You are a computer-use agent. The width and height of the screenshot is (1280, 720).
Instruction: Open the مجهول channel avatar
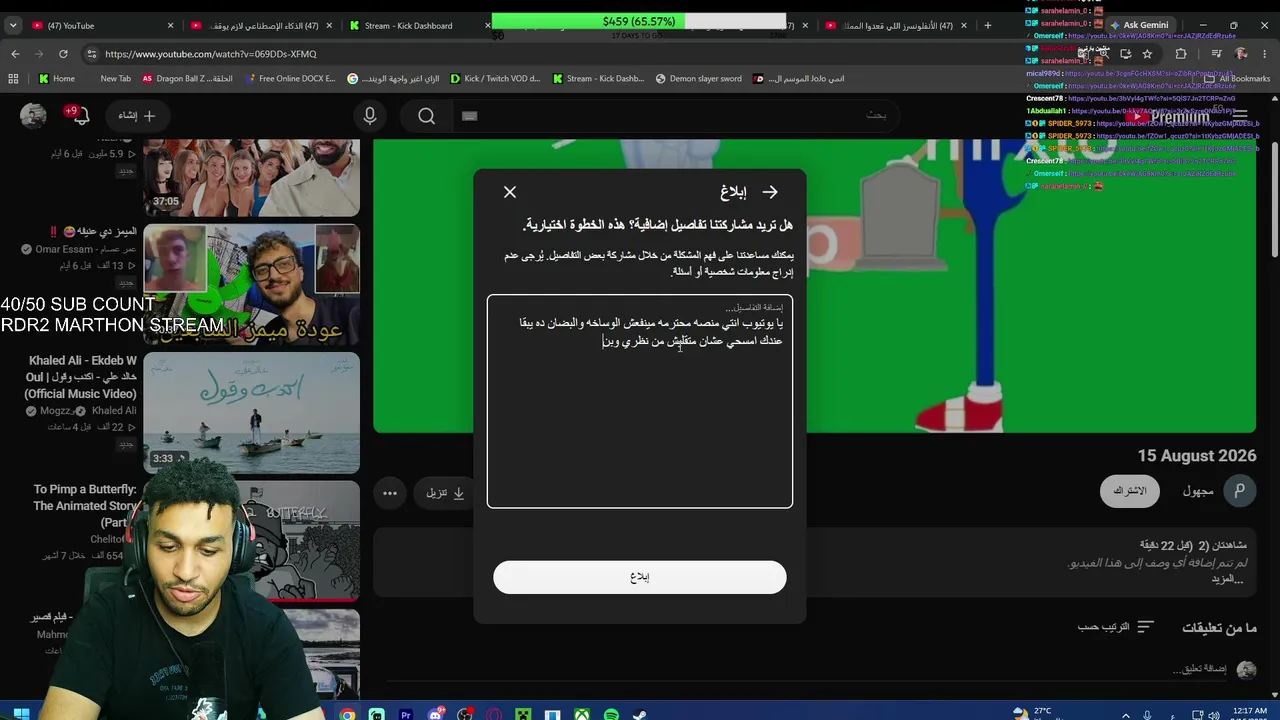(1240, 491)
